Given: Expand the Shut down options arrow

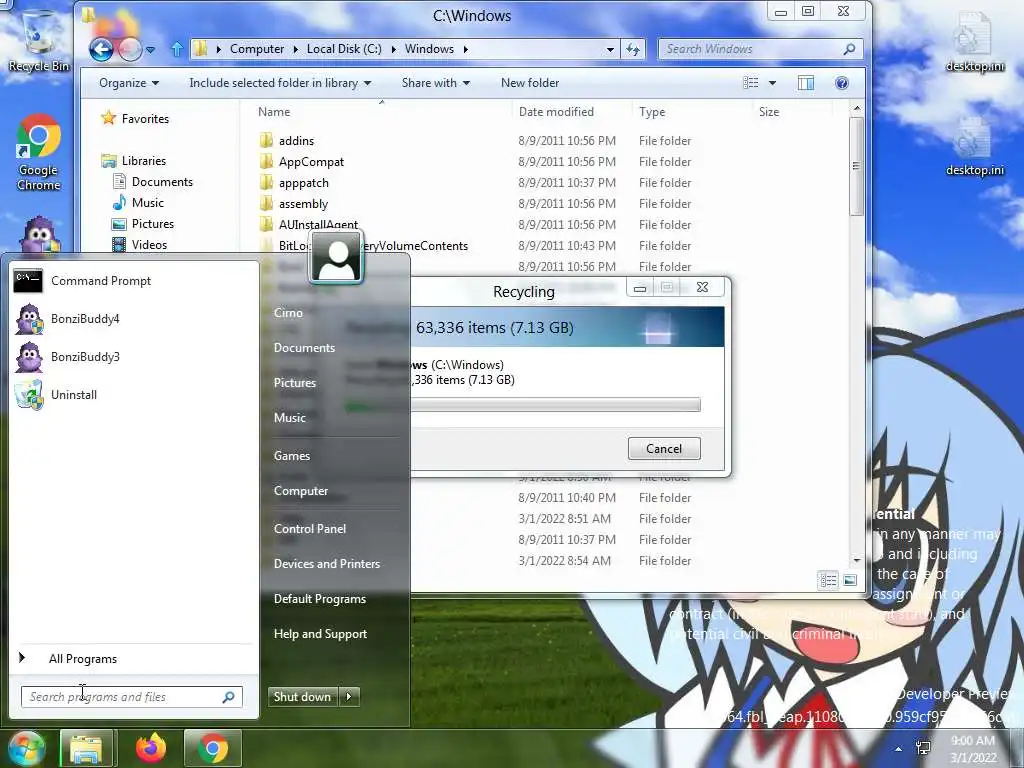Looking at the screenshot, I should point(349,697).
